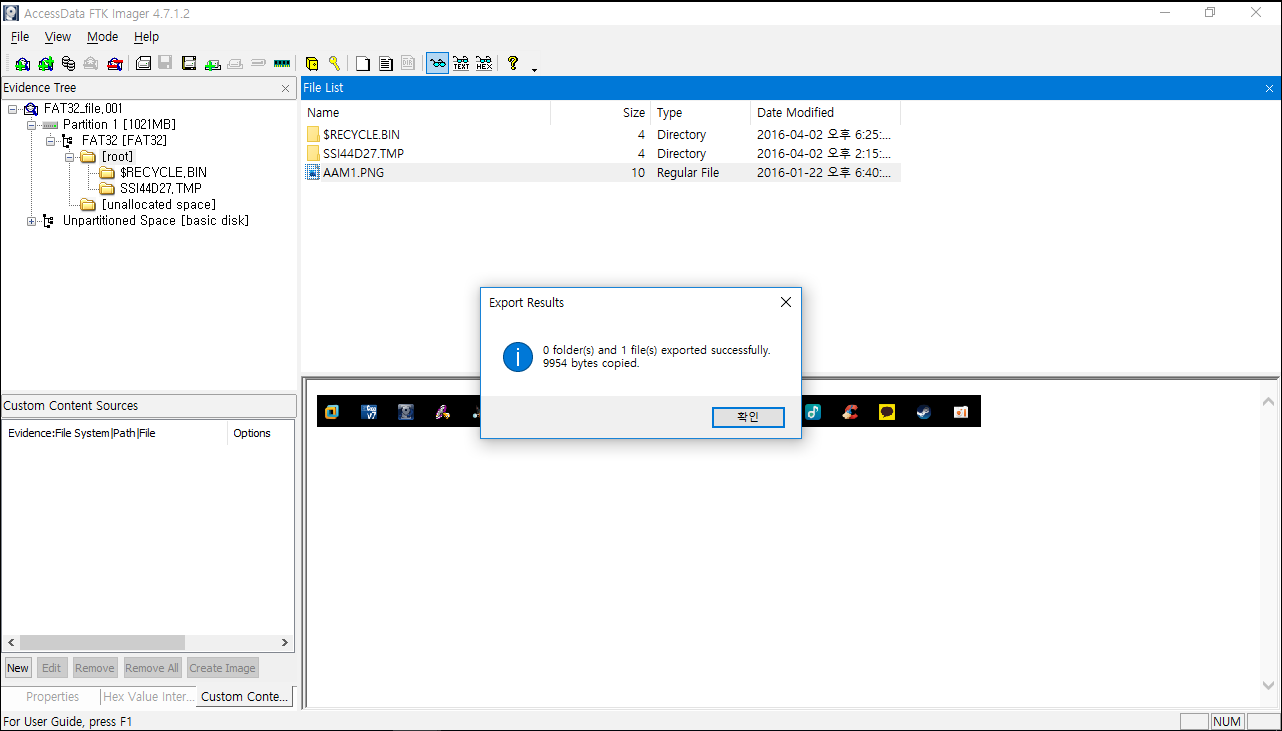This screenshot has height=731, width=1282.
Task: Sort the File List by Name column
Action: pos(426,112)
